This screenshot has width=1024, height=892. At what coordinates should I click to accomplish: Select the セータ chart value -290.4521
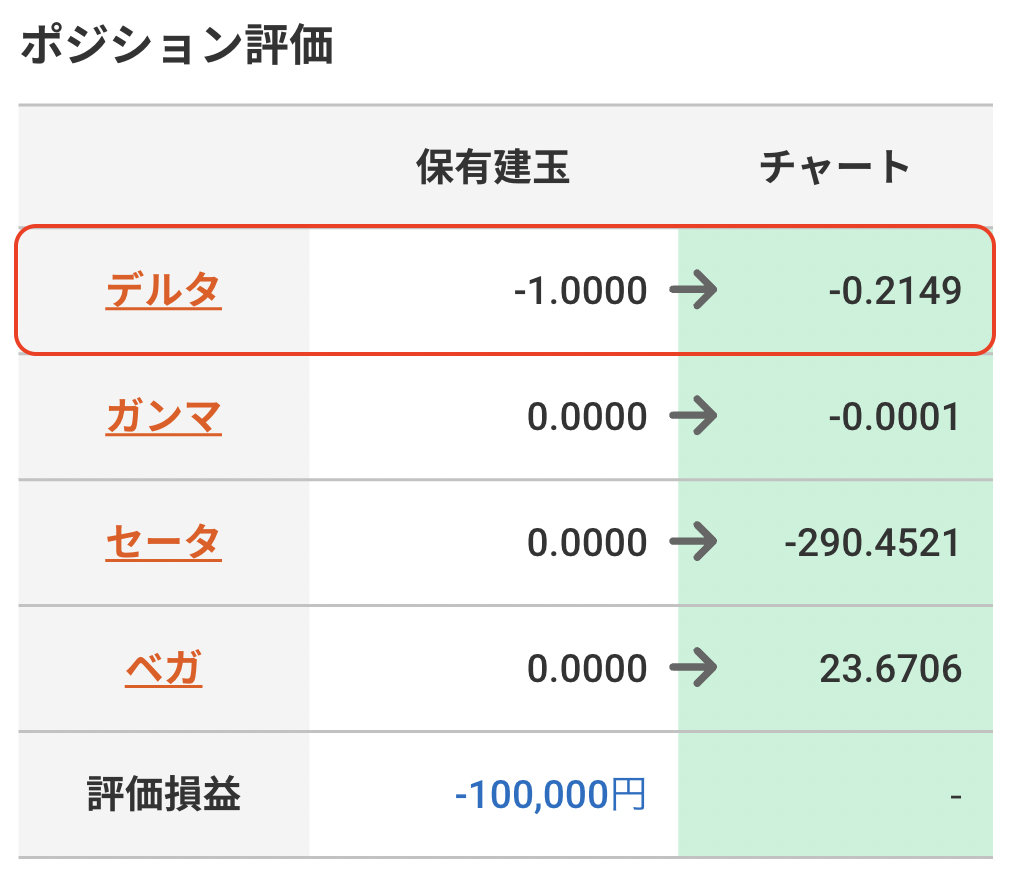[x=872, y=543]
